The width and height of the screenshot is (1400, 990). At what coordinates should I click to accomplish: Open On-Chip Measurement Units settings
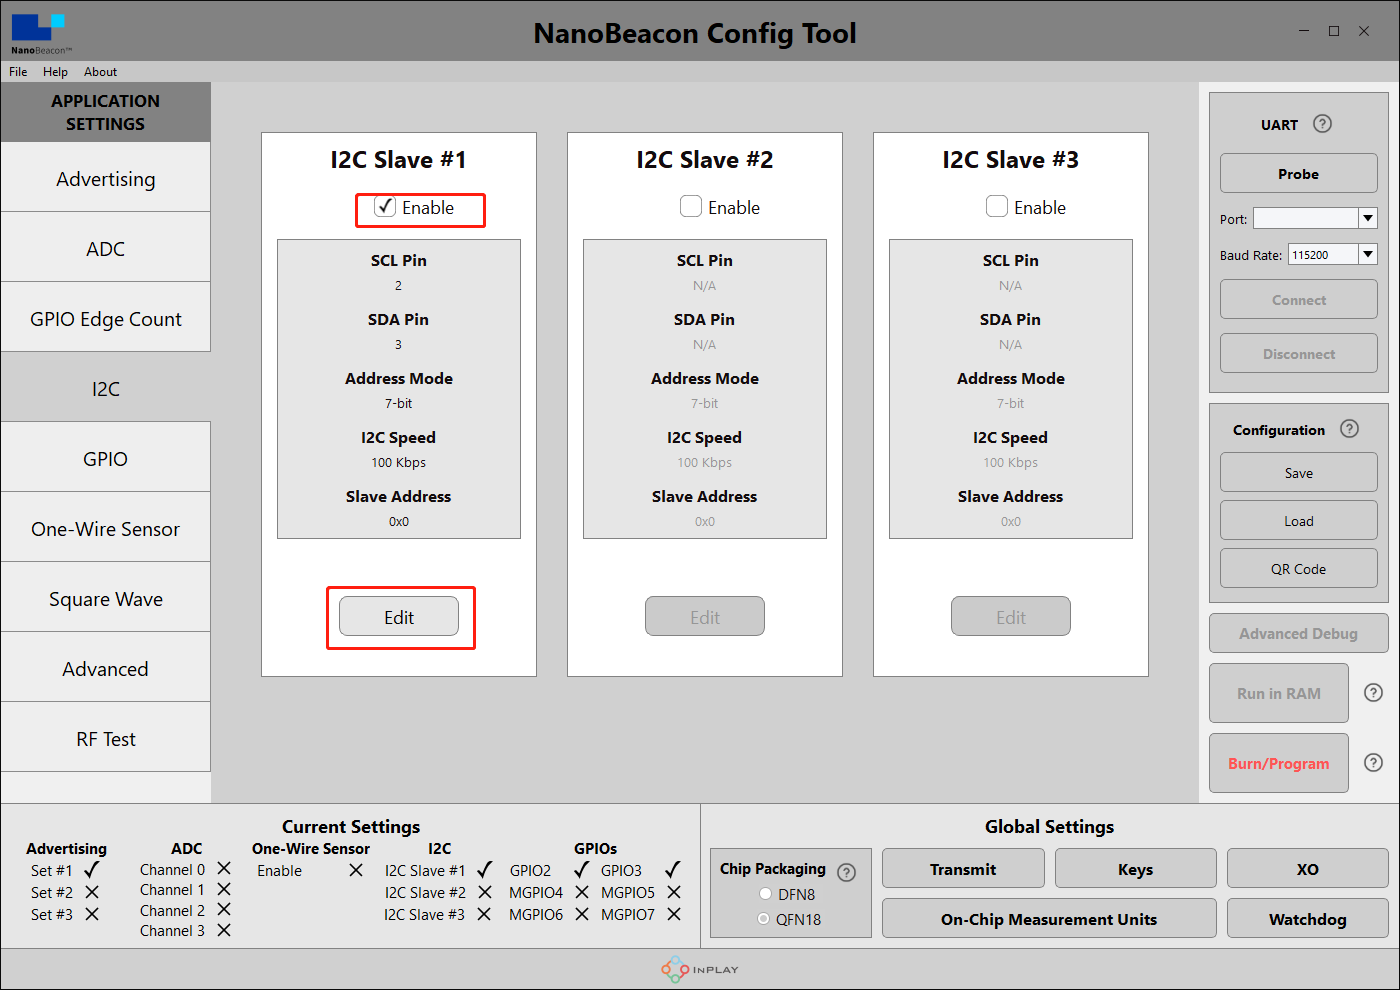1049,918
